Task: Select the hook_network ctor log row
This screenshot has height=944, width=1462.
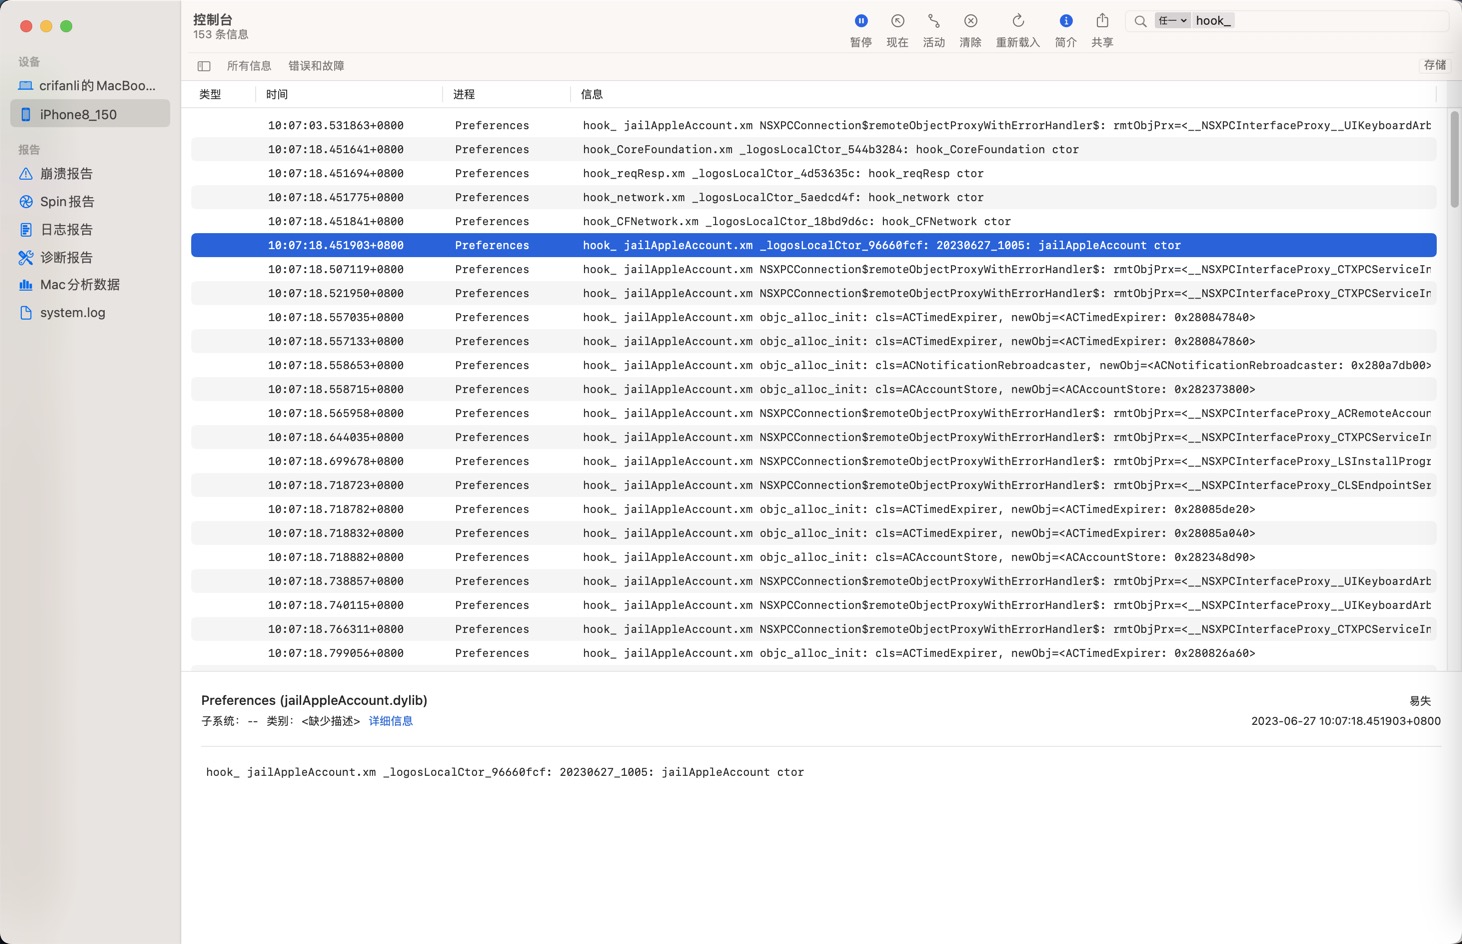Action: tap(813, 197)
